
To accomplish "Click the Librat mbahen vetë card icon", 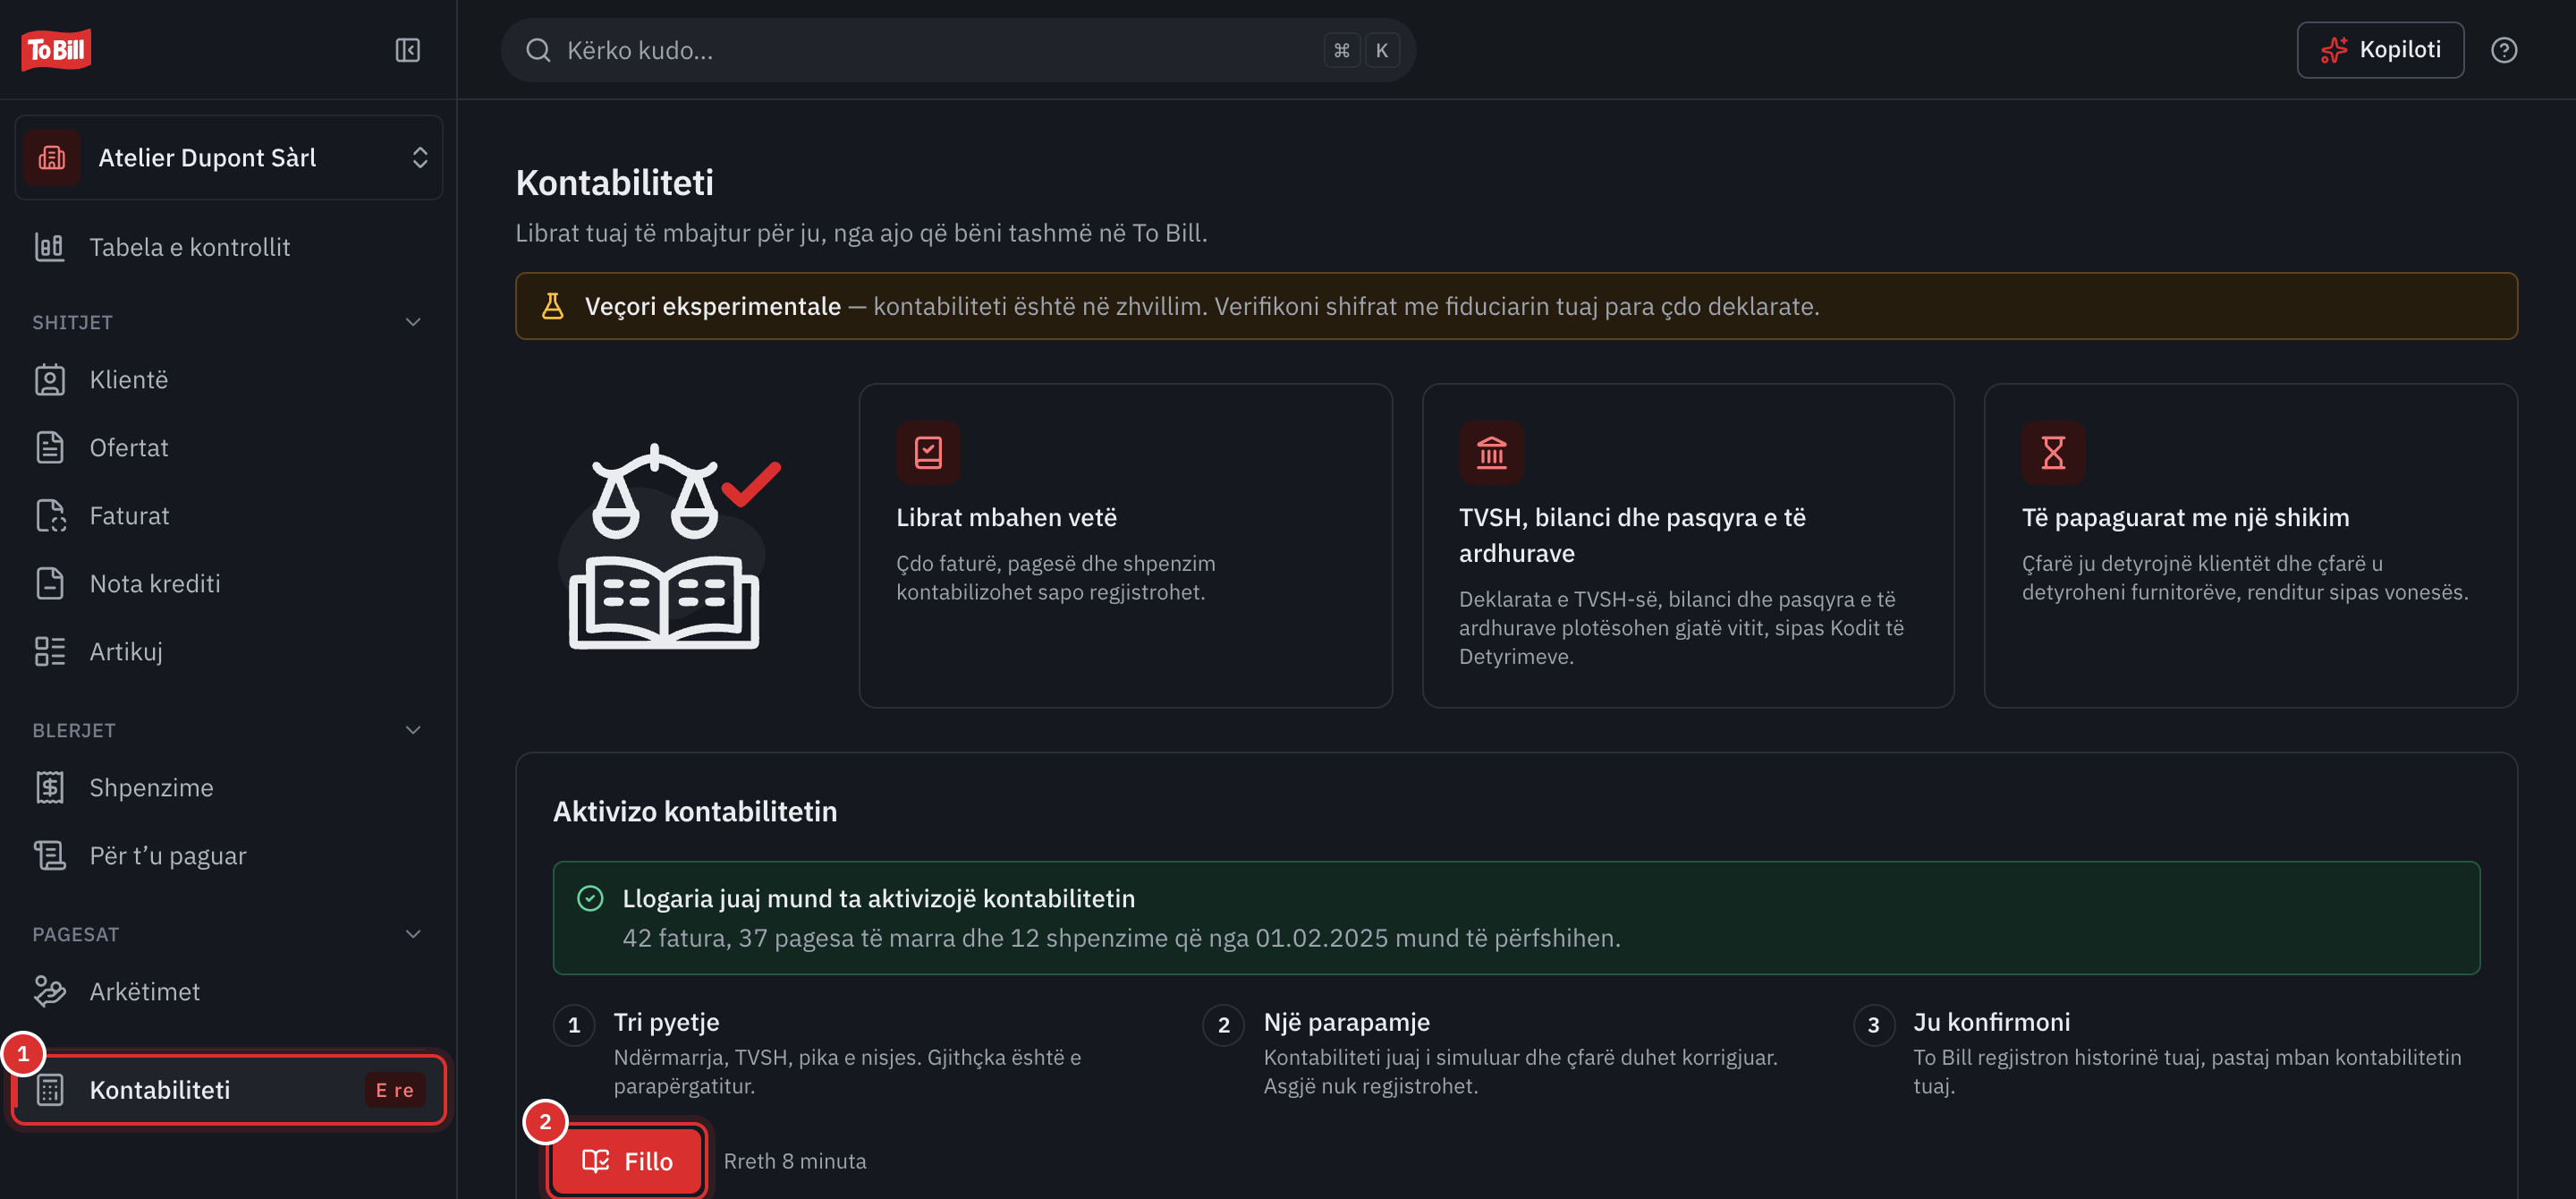I will 928,453.
